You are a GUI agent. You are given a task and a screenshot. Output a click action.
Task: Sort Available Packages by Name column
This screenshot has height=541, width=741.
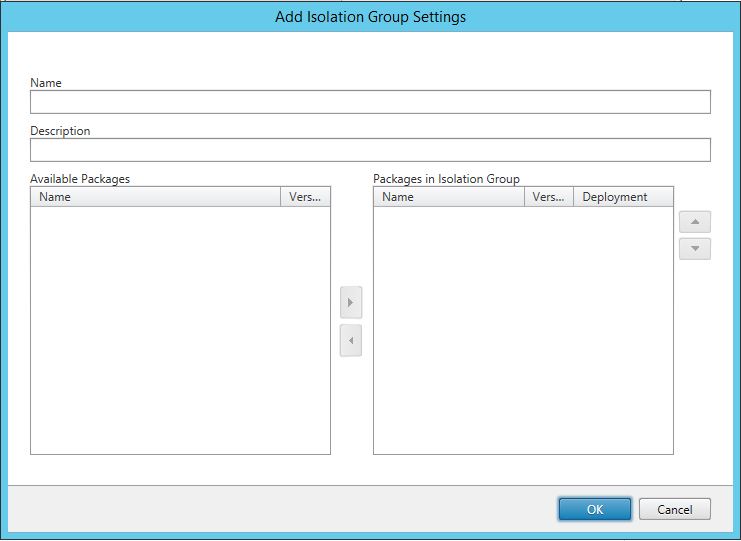pyautogui.click(x=155, y=197)
